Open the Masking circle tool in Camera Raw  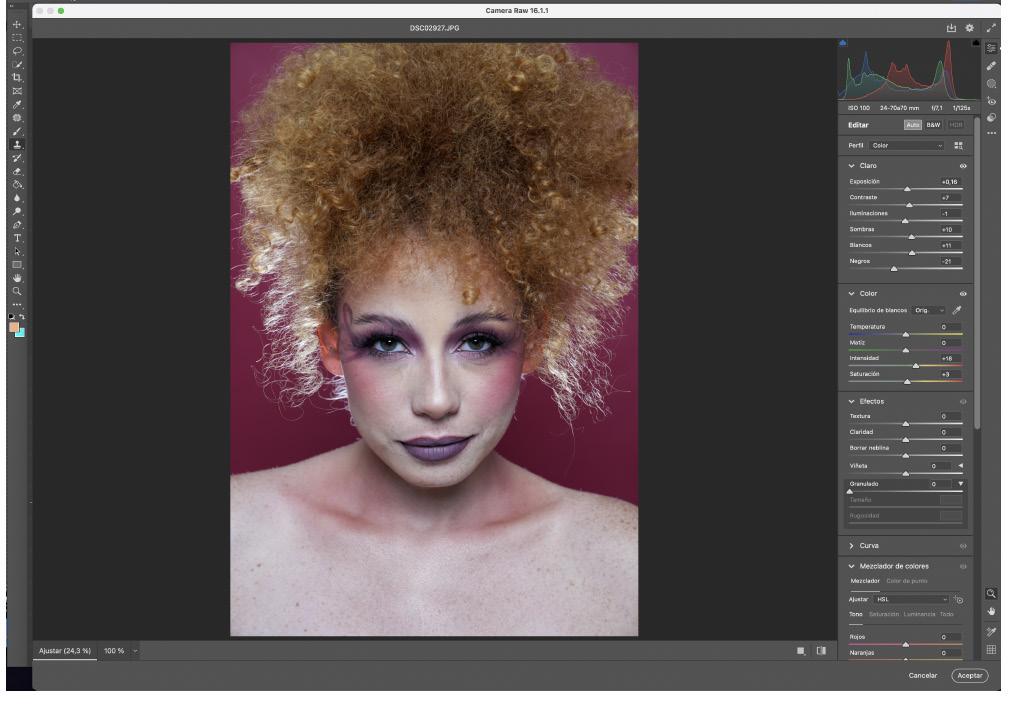(x=991, y=83)
